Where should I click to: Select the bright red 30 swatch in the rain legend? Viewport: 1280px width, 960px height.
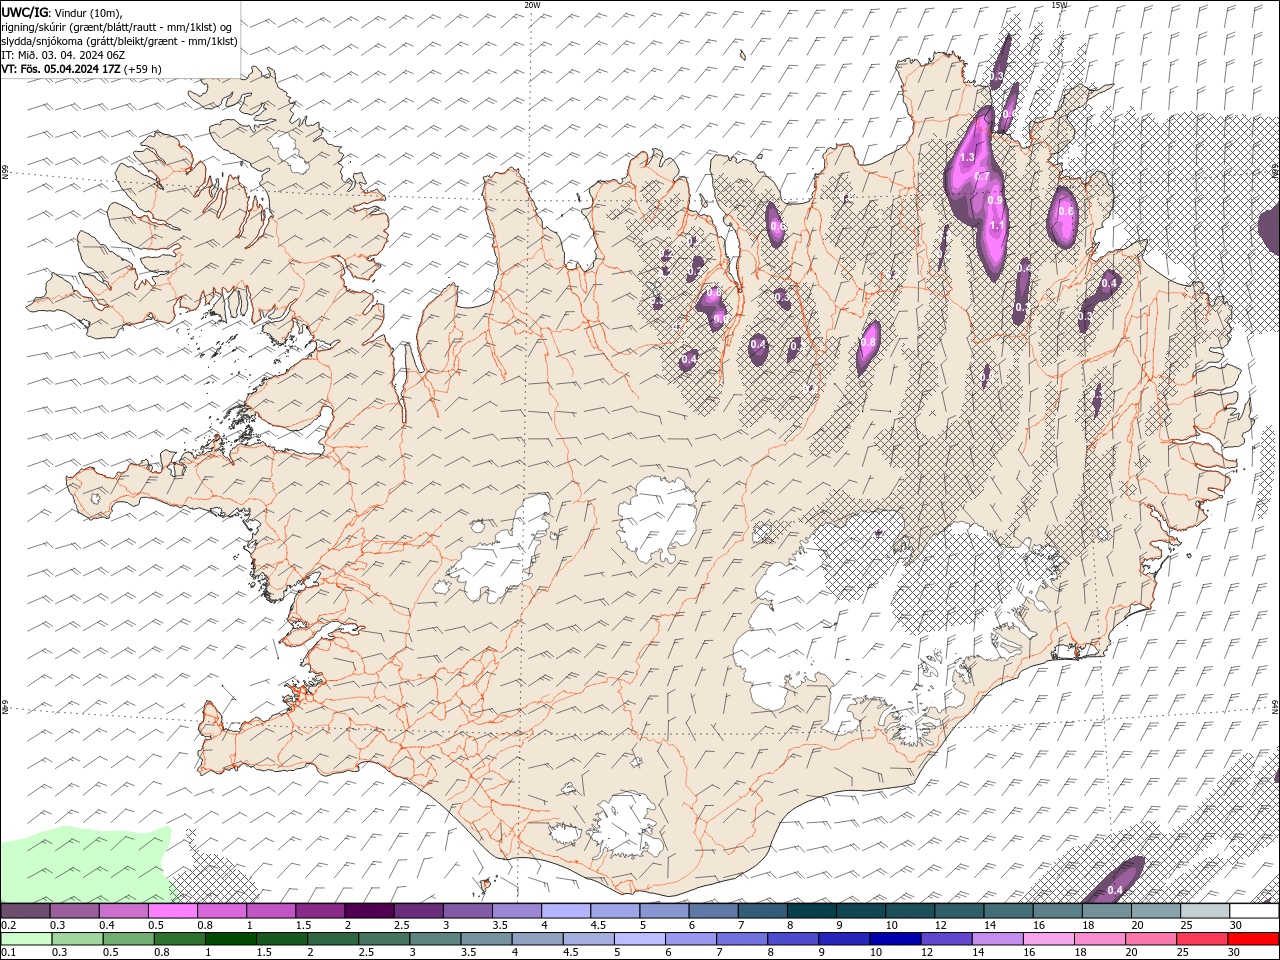pyautogui.click(x=1252, y=939)
